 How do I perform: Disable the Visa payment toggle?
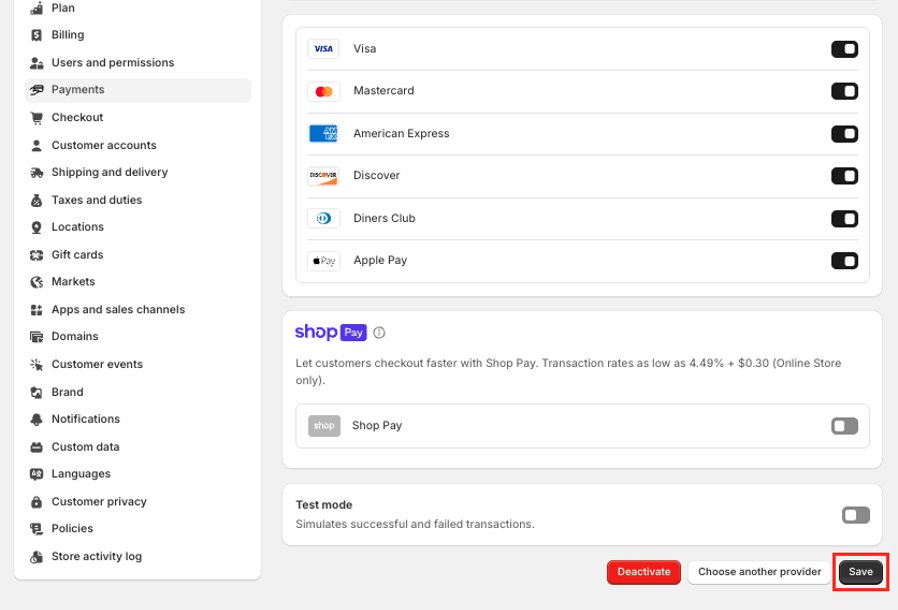coord(844,49)
